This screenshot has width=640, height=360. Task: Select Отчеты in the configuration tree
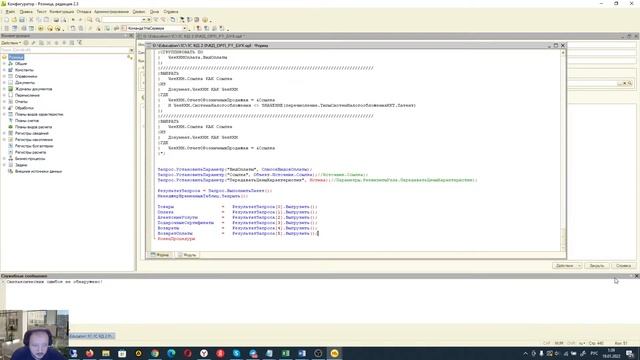click(21, 102)
